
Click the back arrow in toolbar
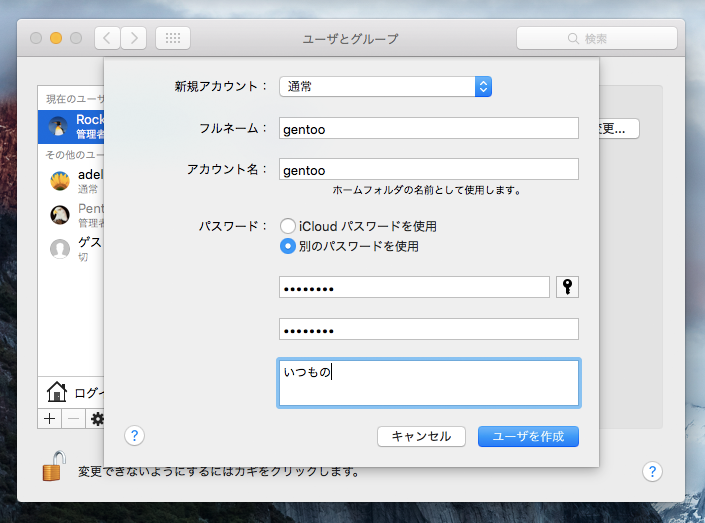(x=107, y=38)
